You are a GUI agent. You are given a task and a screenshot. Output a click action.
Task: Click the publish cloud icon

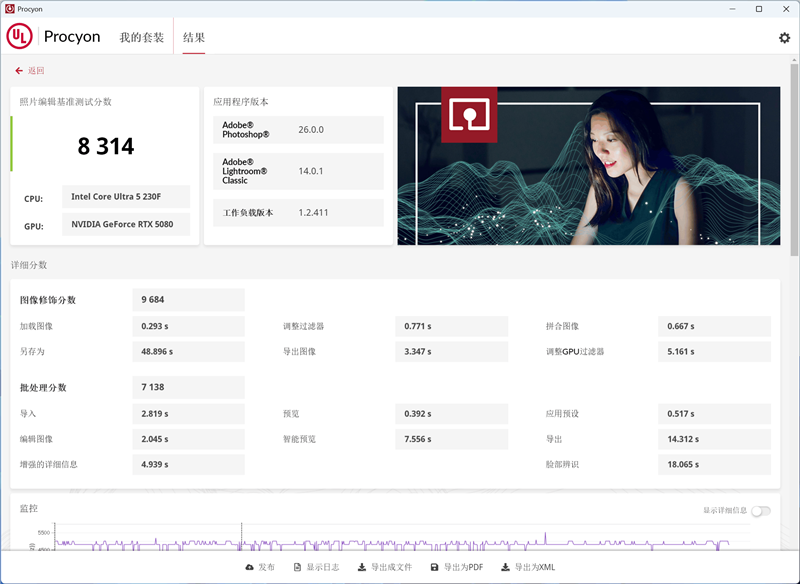(x=248, y=566)
